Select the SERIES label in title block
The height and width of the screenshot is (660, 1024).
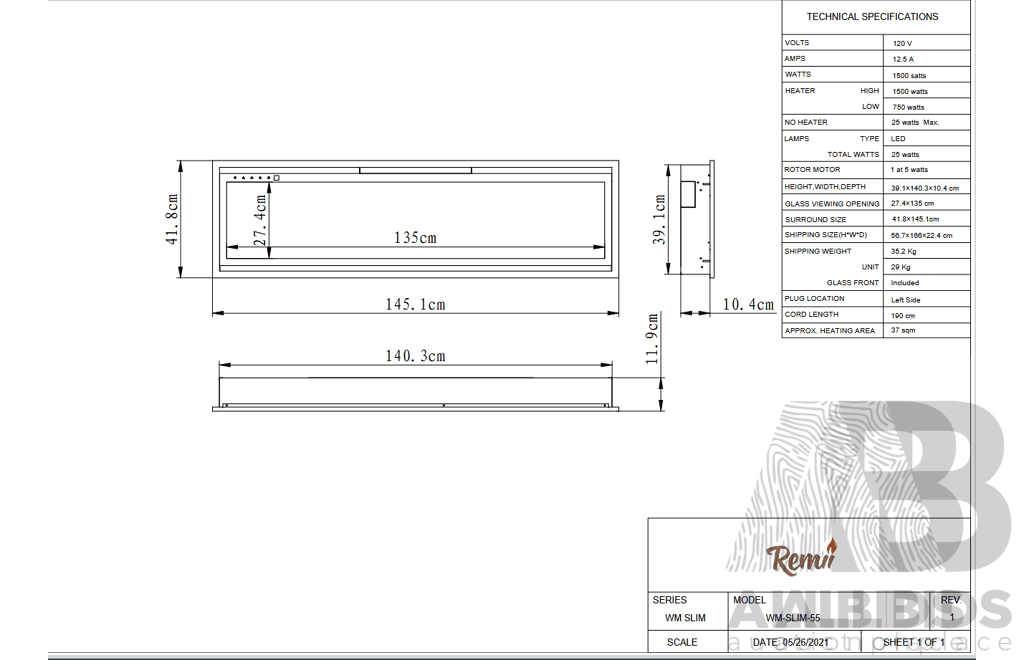(669, 600)
